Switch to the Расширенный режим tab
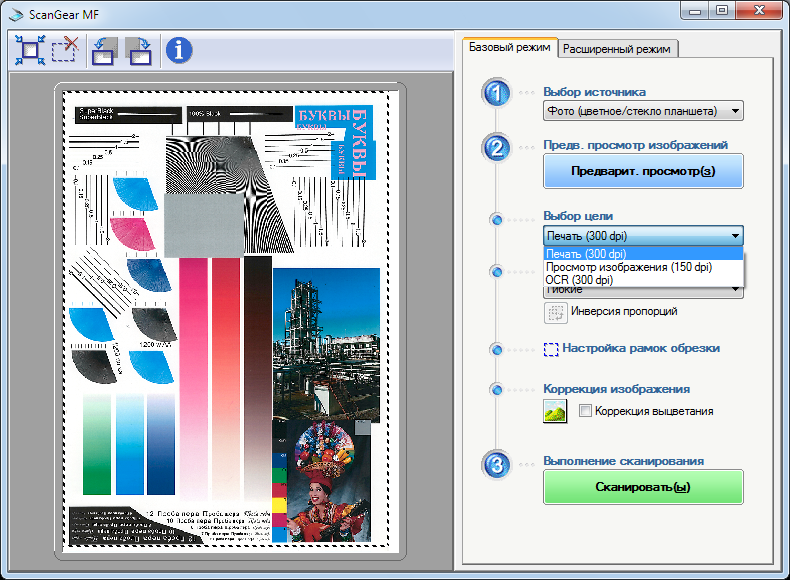The image size is (790, 580). click(x=617, y=49)
